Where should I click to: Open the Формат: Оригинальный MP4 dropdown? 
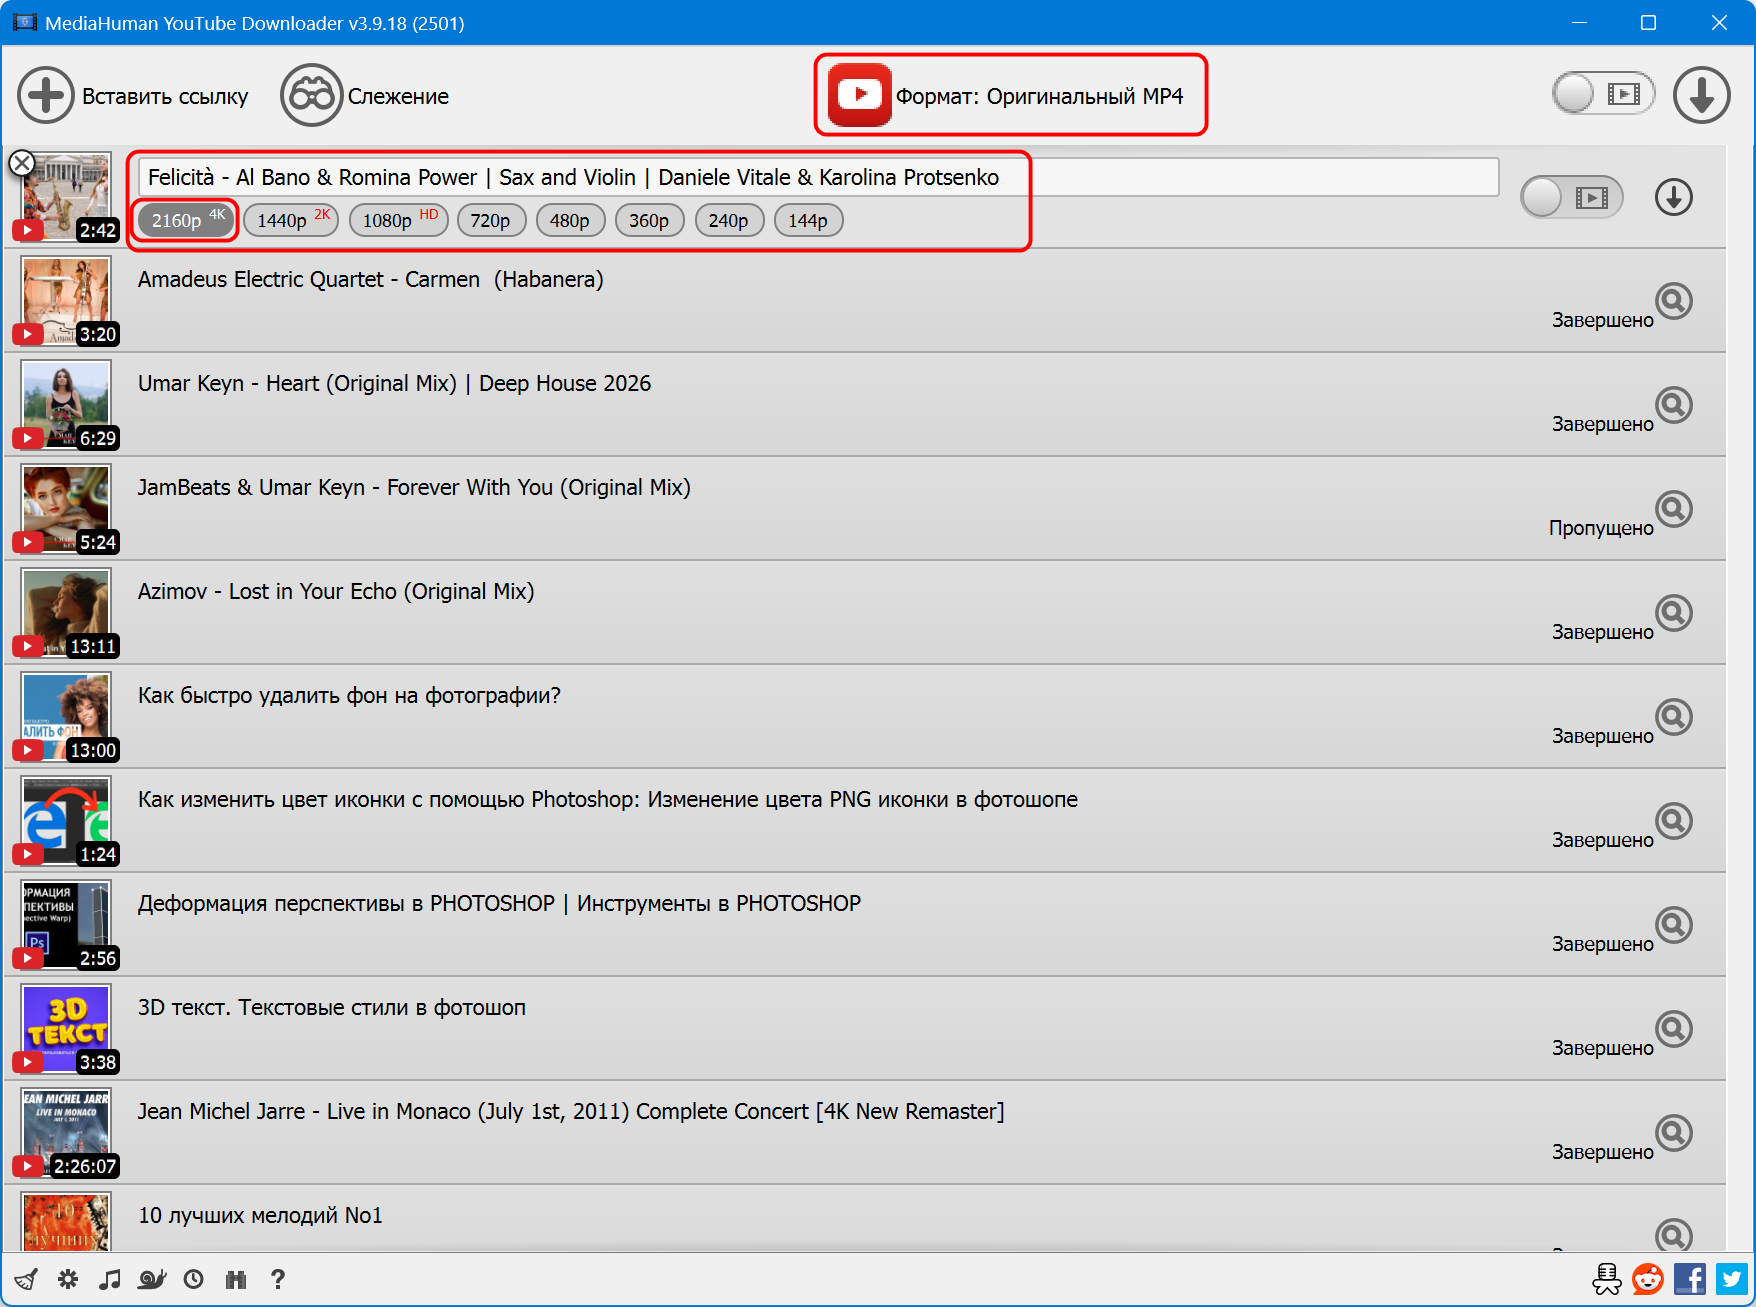[x=1011, y=96]
